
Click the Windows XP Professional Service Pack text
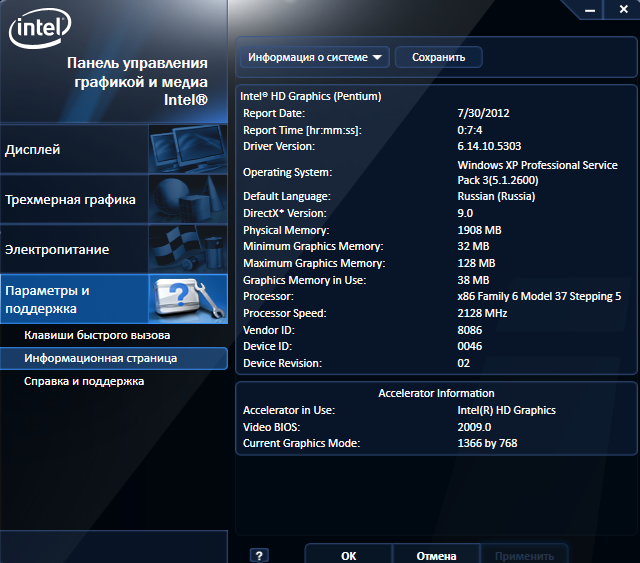tap(537, 172)
